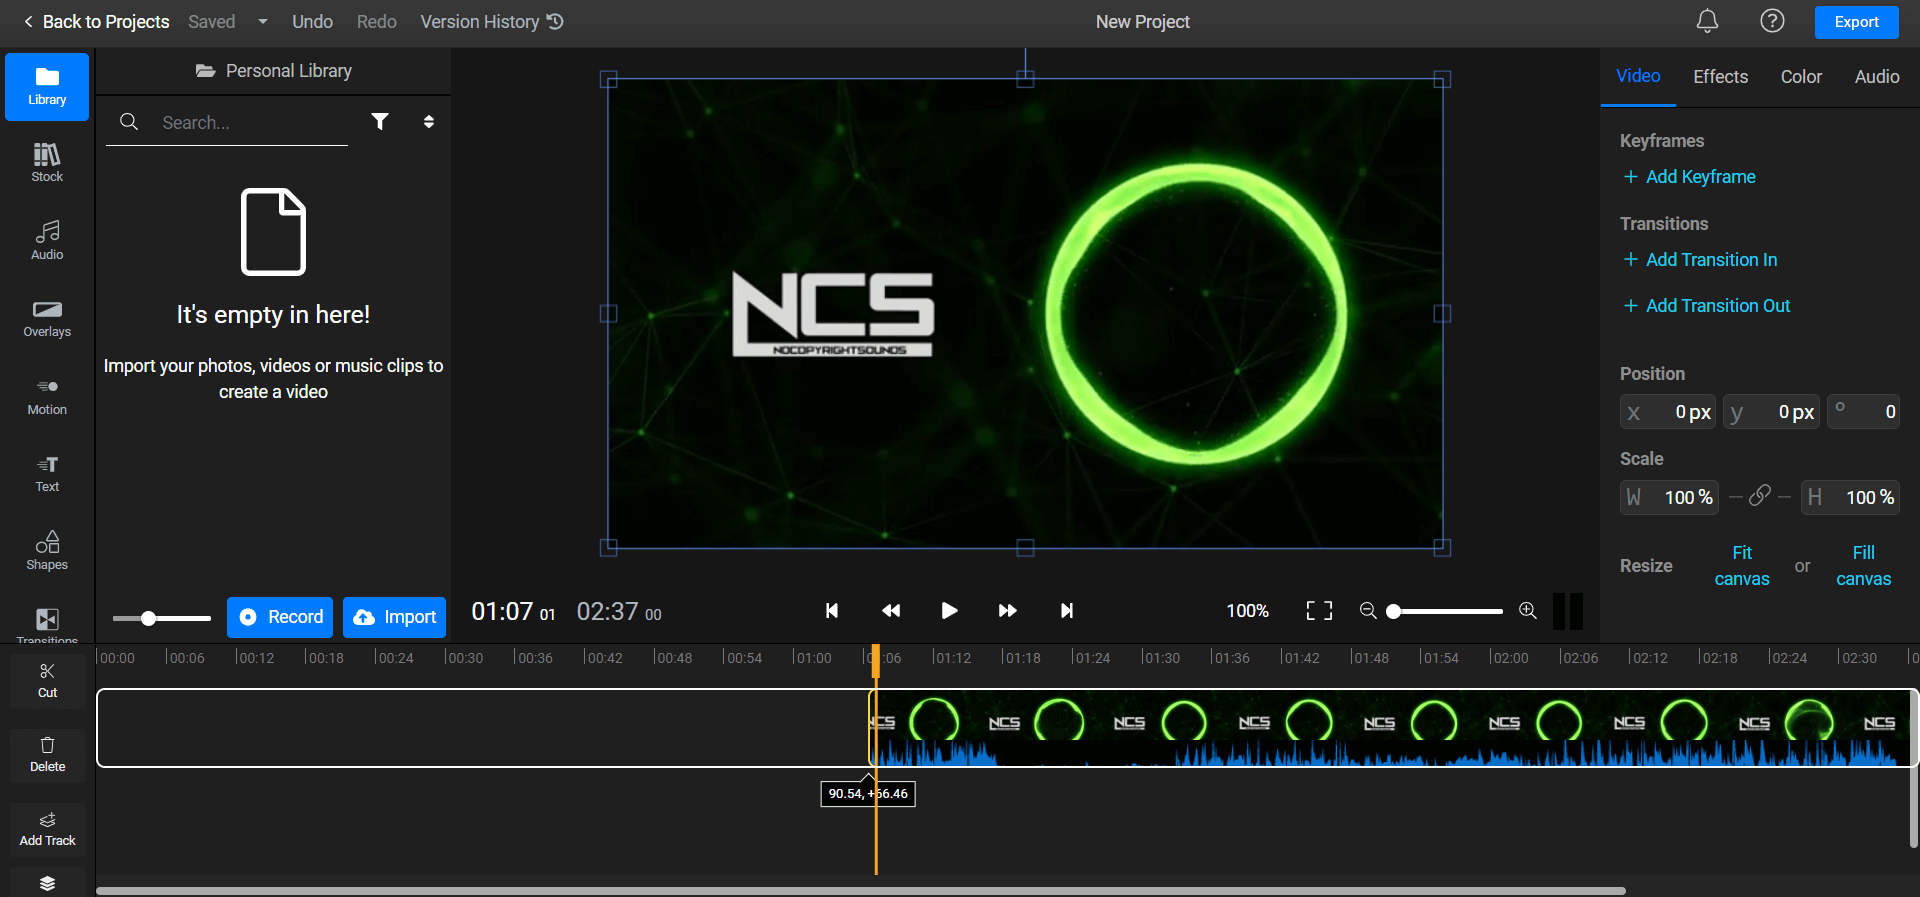Select the NCS video clip on timeline
Image resolution: width=1920 pixels, height=897 pixels.
coord(1392,728)
